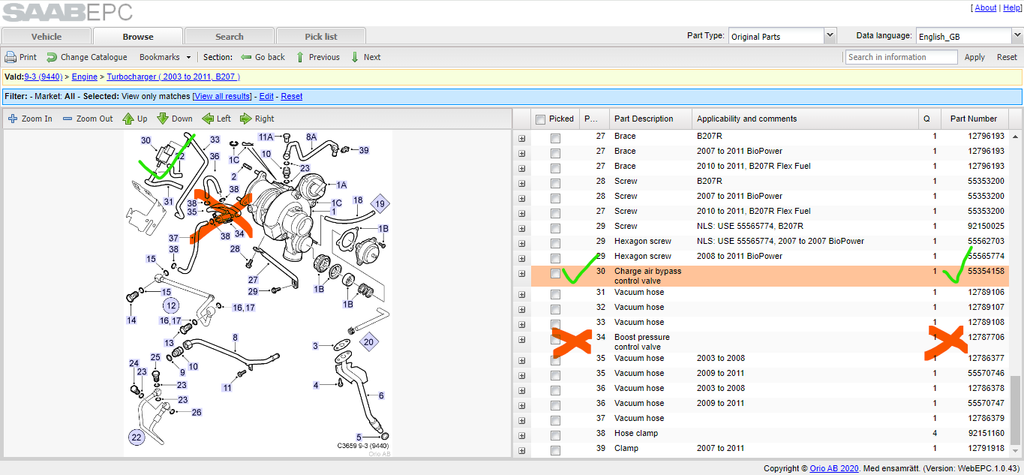This screenshot has width=1024, height=475.
Task: Check Vacuum hose 12789107 checkbox
Action: (554, 309)
